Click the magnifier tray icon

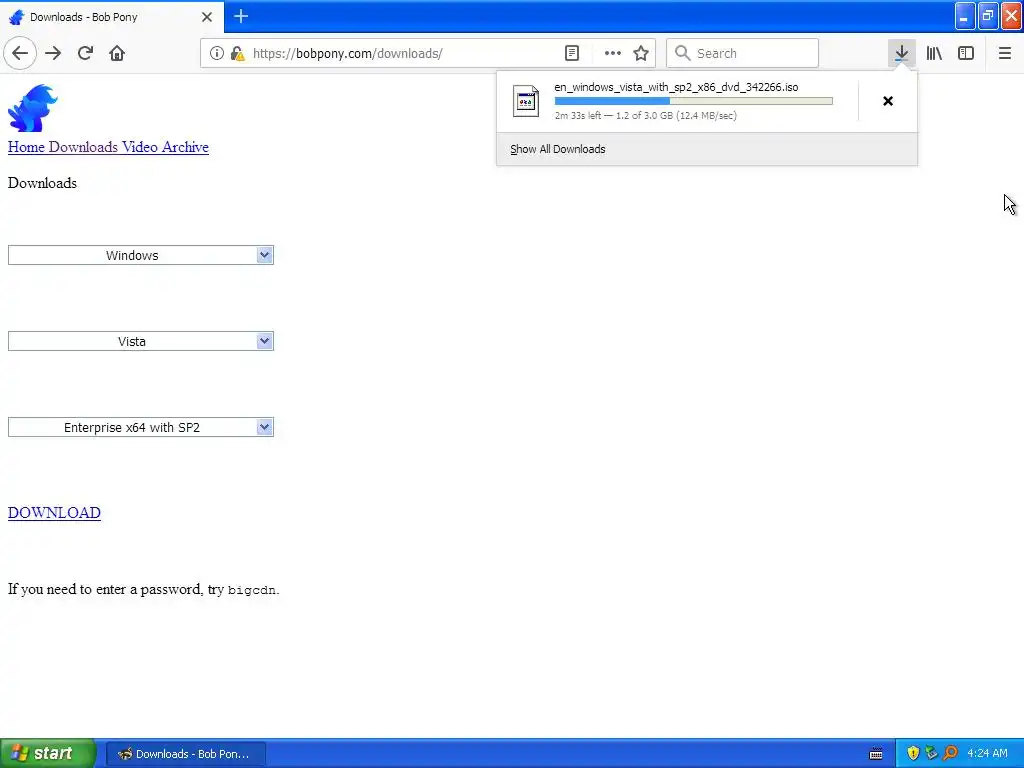click(x=950, y=754)
